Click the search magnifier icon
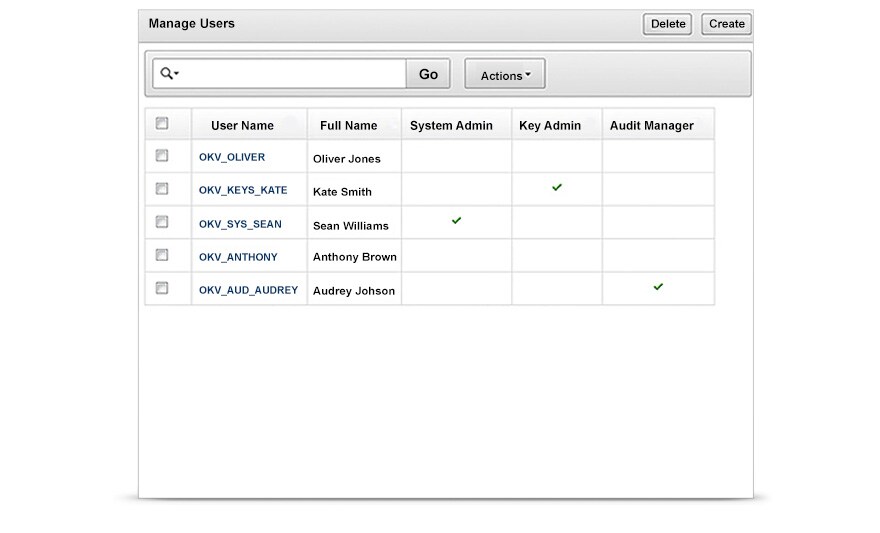The height and width of the screenshot is (533, 880). pyautogui.click(x=167, y=74)
